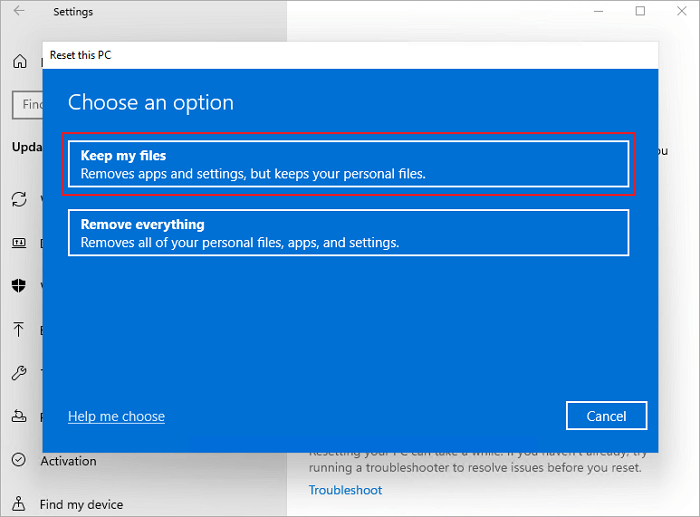Open Windows Update via the sync arrows icon

[19, 199]
